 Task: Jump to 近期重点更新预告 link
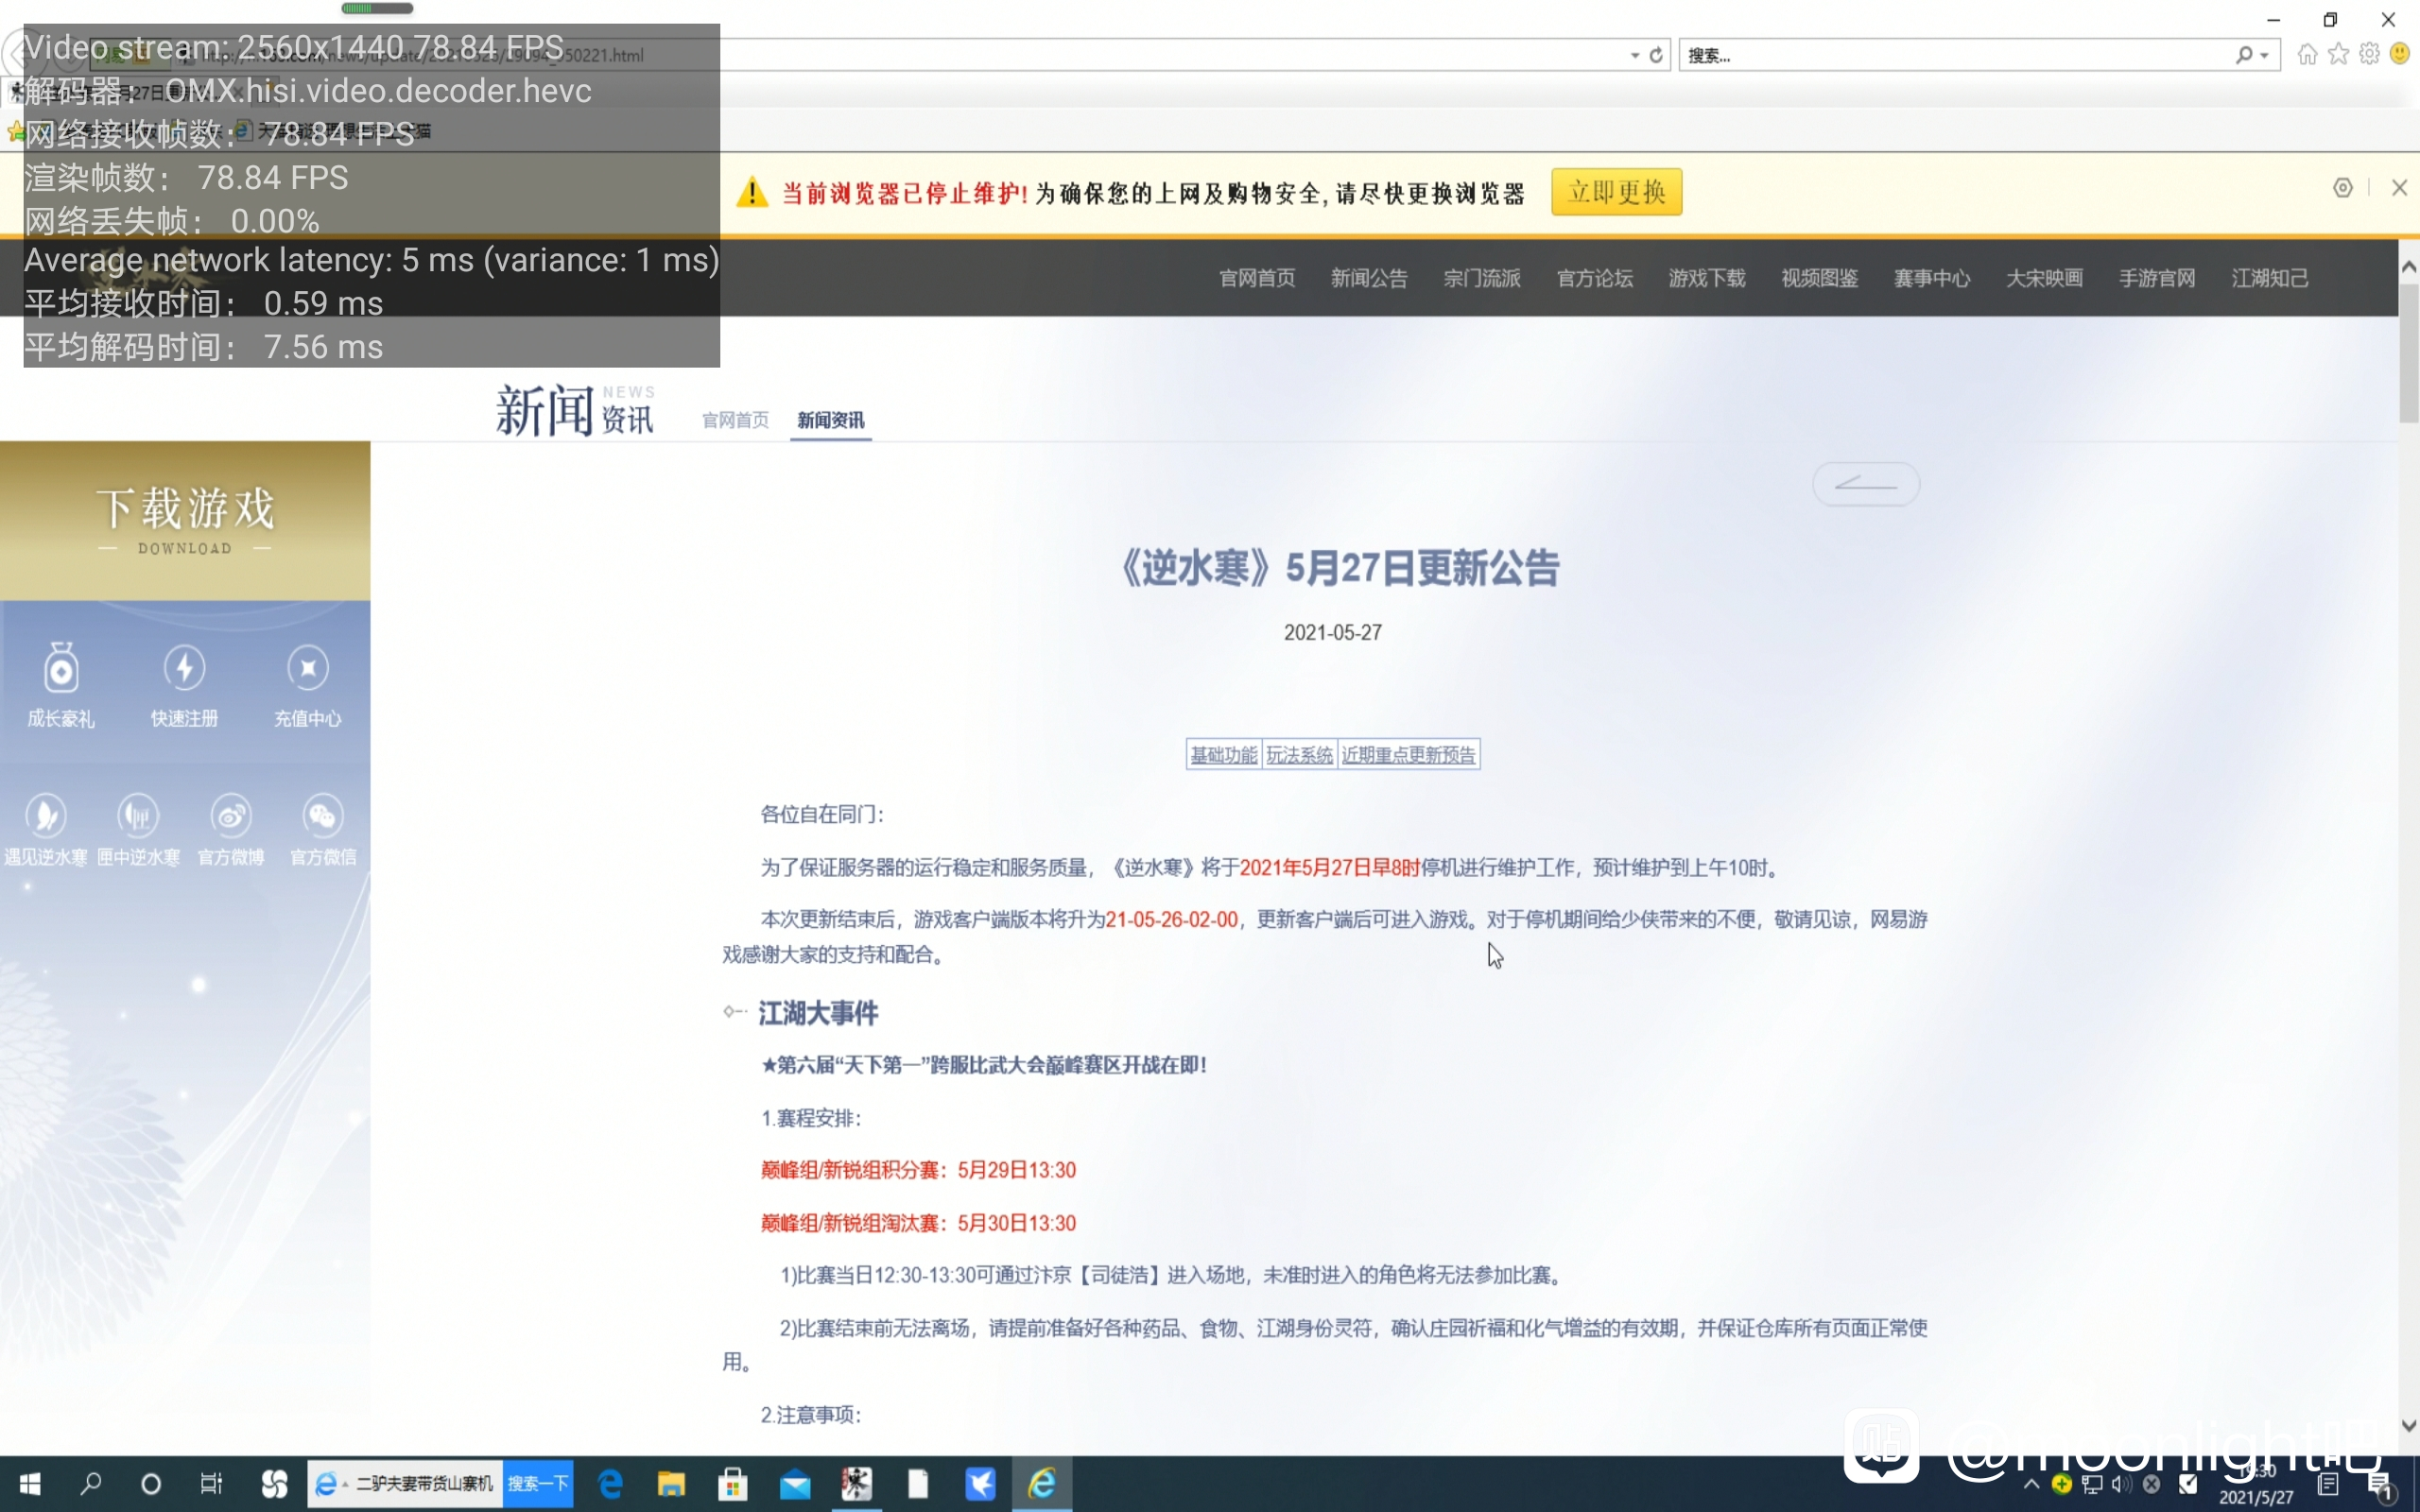pos(1409,755)
